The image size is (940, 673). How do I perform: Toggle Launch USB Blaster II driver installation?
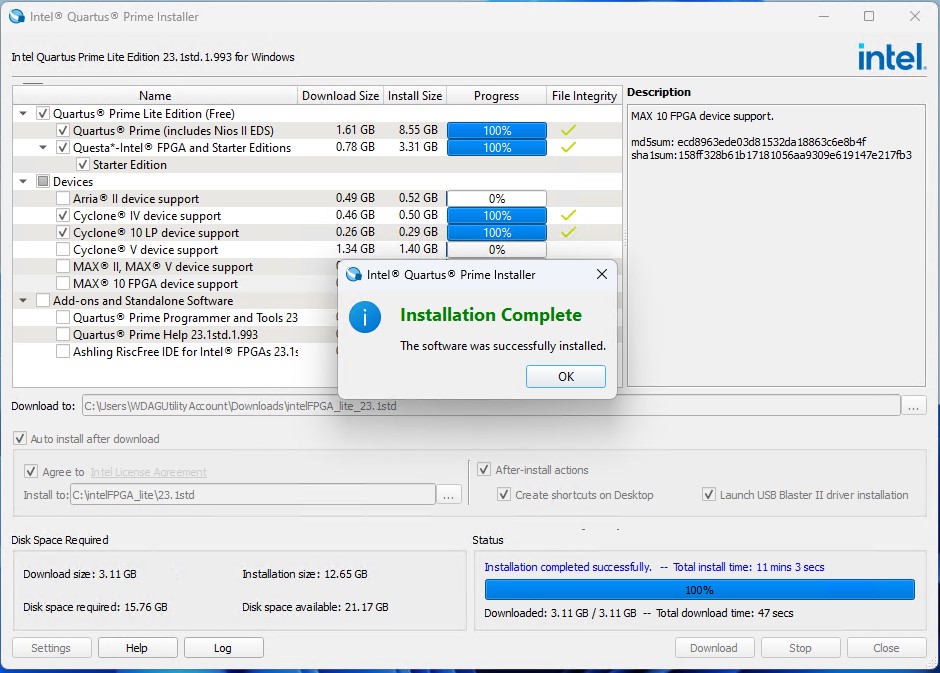tap(709, 494)
